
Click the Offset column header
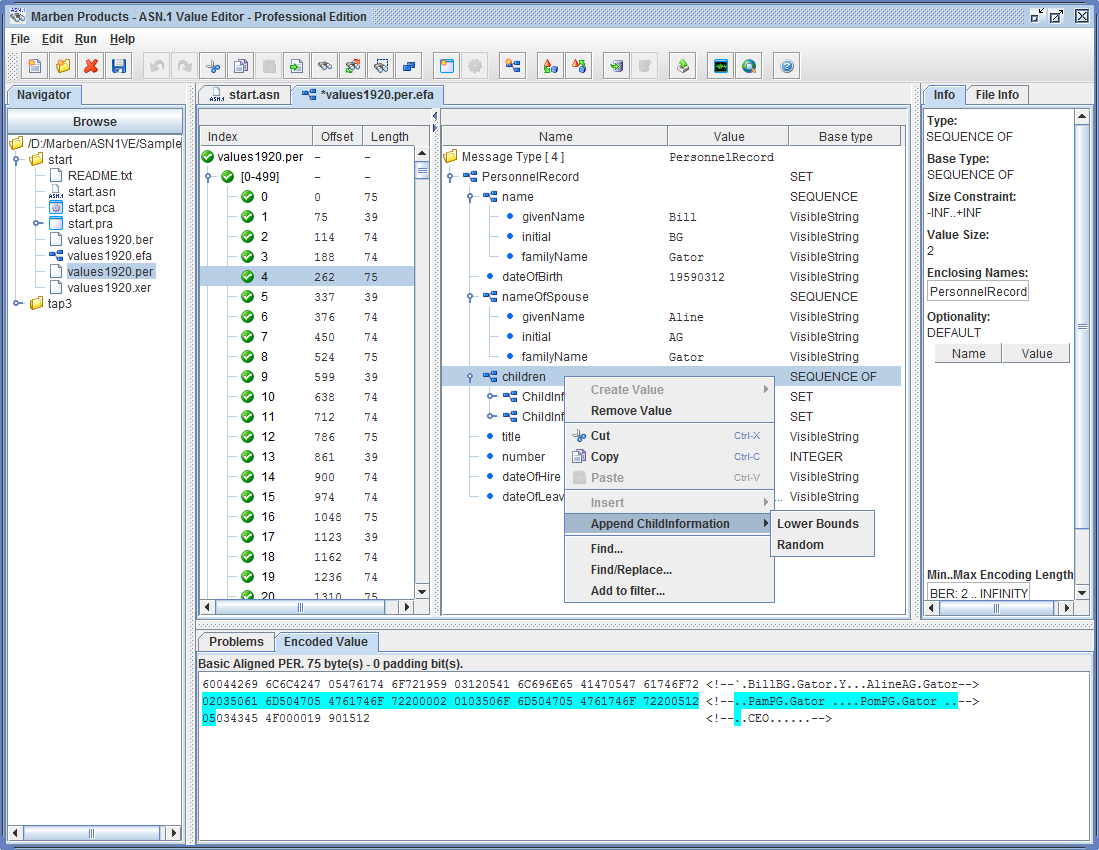[x=337, y=137]
